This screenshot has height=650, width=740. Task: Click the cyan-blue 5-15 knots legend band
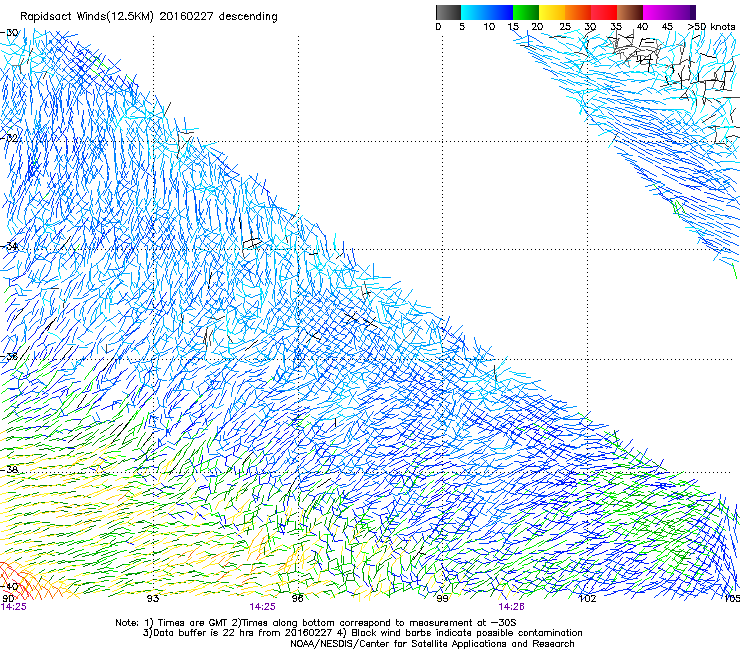coord(487,12)
